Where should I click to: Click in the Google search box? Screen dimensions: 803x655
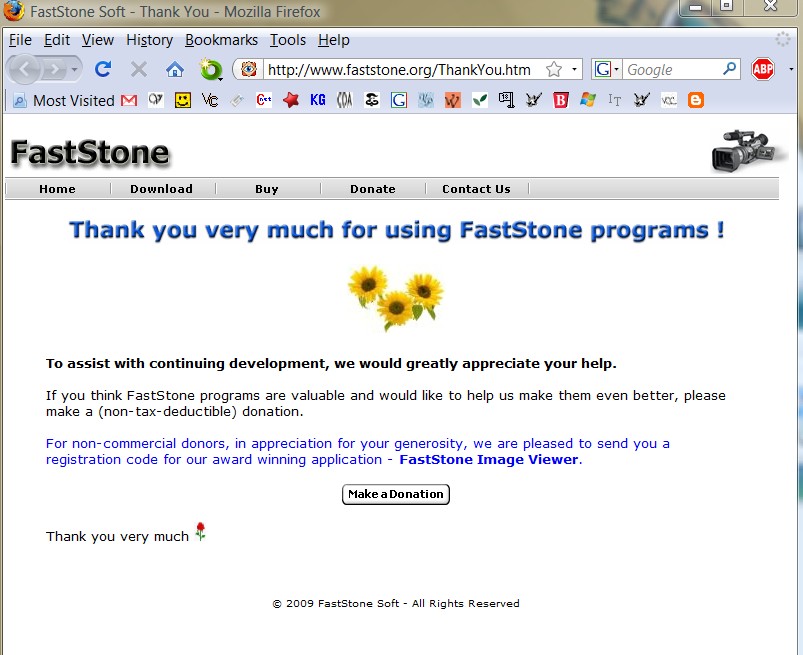pos(672,69)
